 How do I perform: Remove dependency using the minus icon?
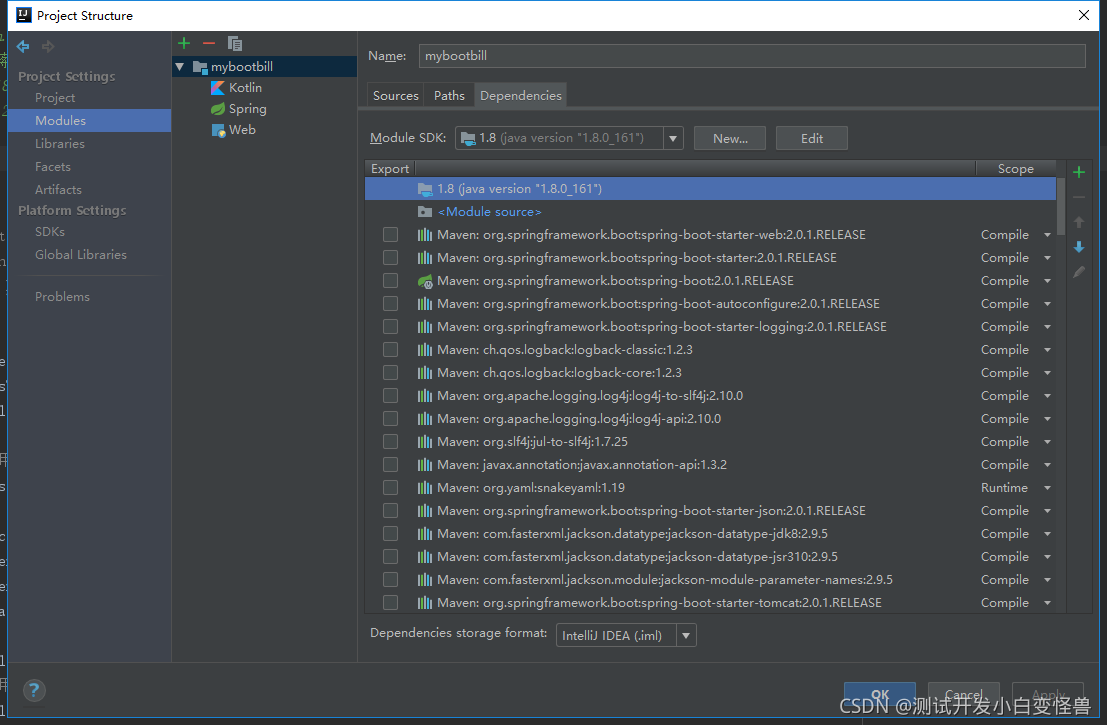(x=1079, y=198)
